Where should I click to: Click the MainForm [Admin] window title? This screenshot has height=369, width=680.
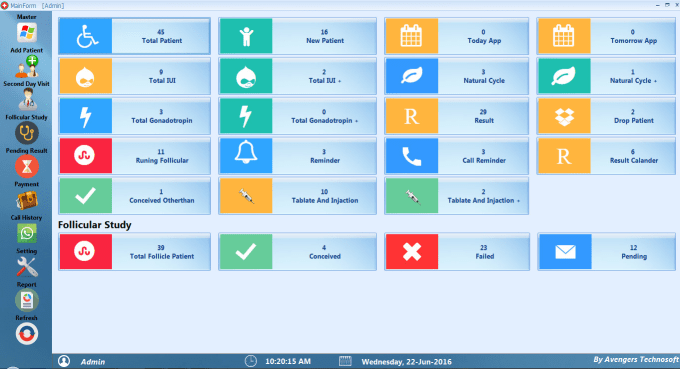(x=37, y=6)
